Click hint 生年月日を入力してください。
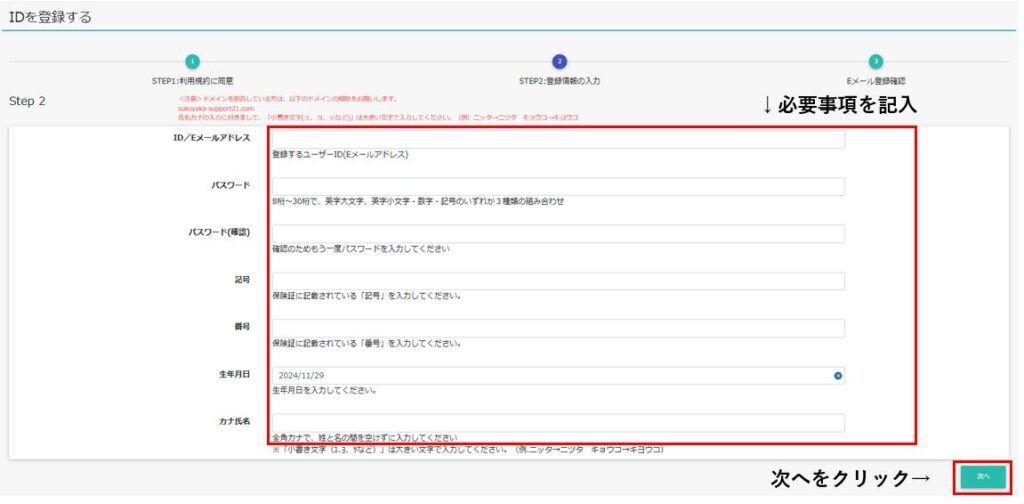The width and height of the screenshot is (1024, 504). [324, 390]
